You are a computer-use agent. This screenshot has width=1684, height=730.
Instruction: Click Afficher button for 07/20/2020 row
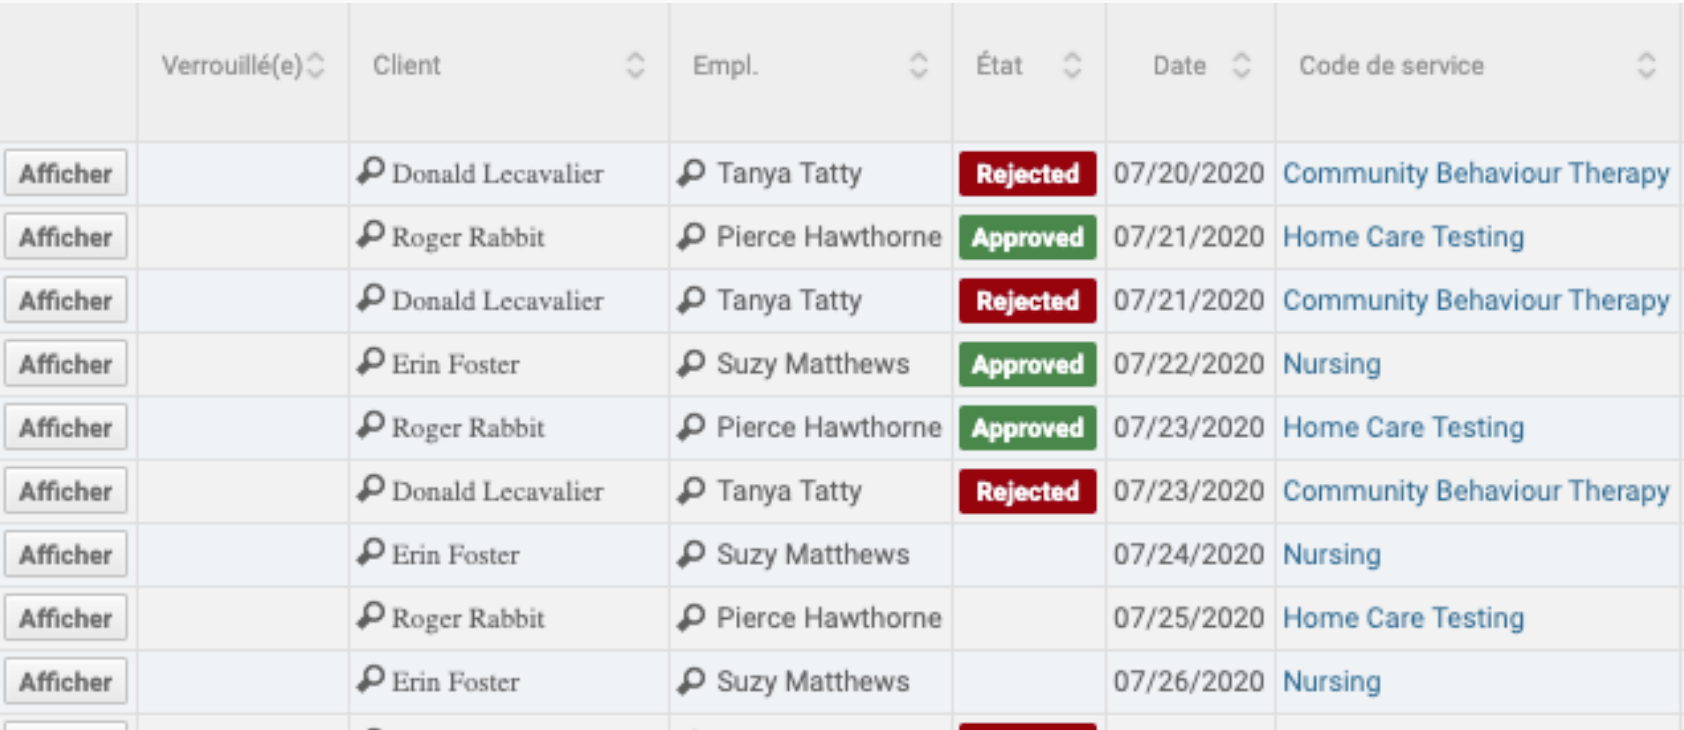[66, 173]
